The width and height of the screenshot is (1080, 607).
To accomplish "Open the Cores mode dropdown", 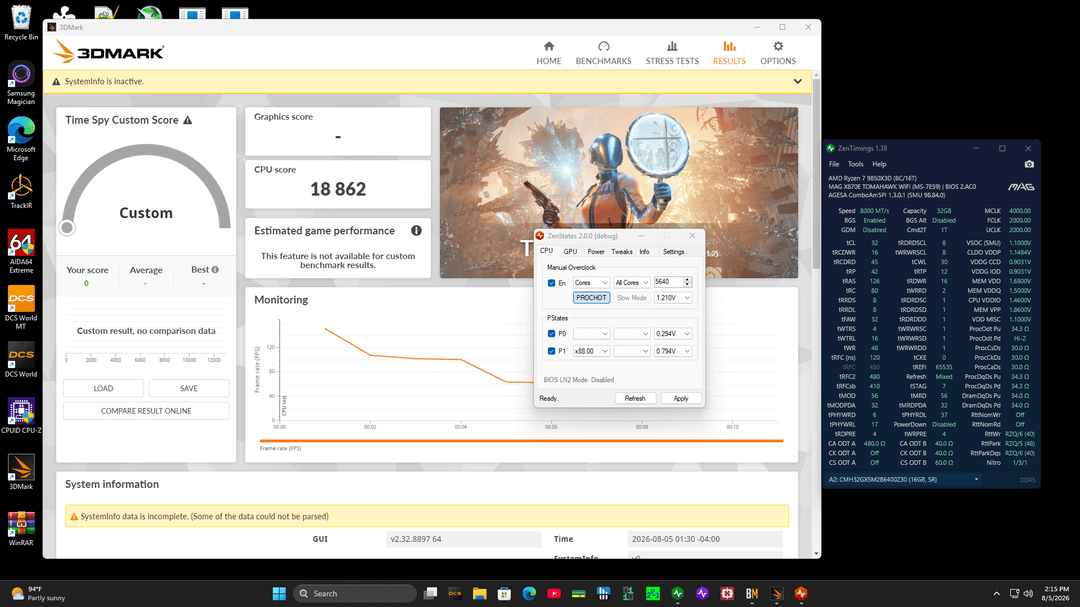I will 591,282.
